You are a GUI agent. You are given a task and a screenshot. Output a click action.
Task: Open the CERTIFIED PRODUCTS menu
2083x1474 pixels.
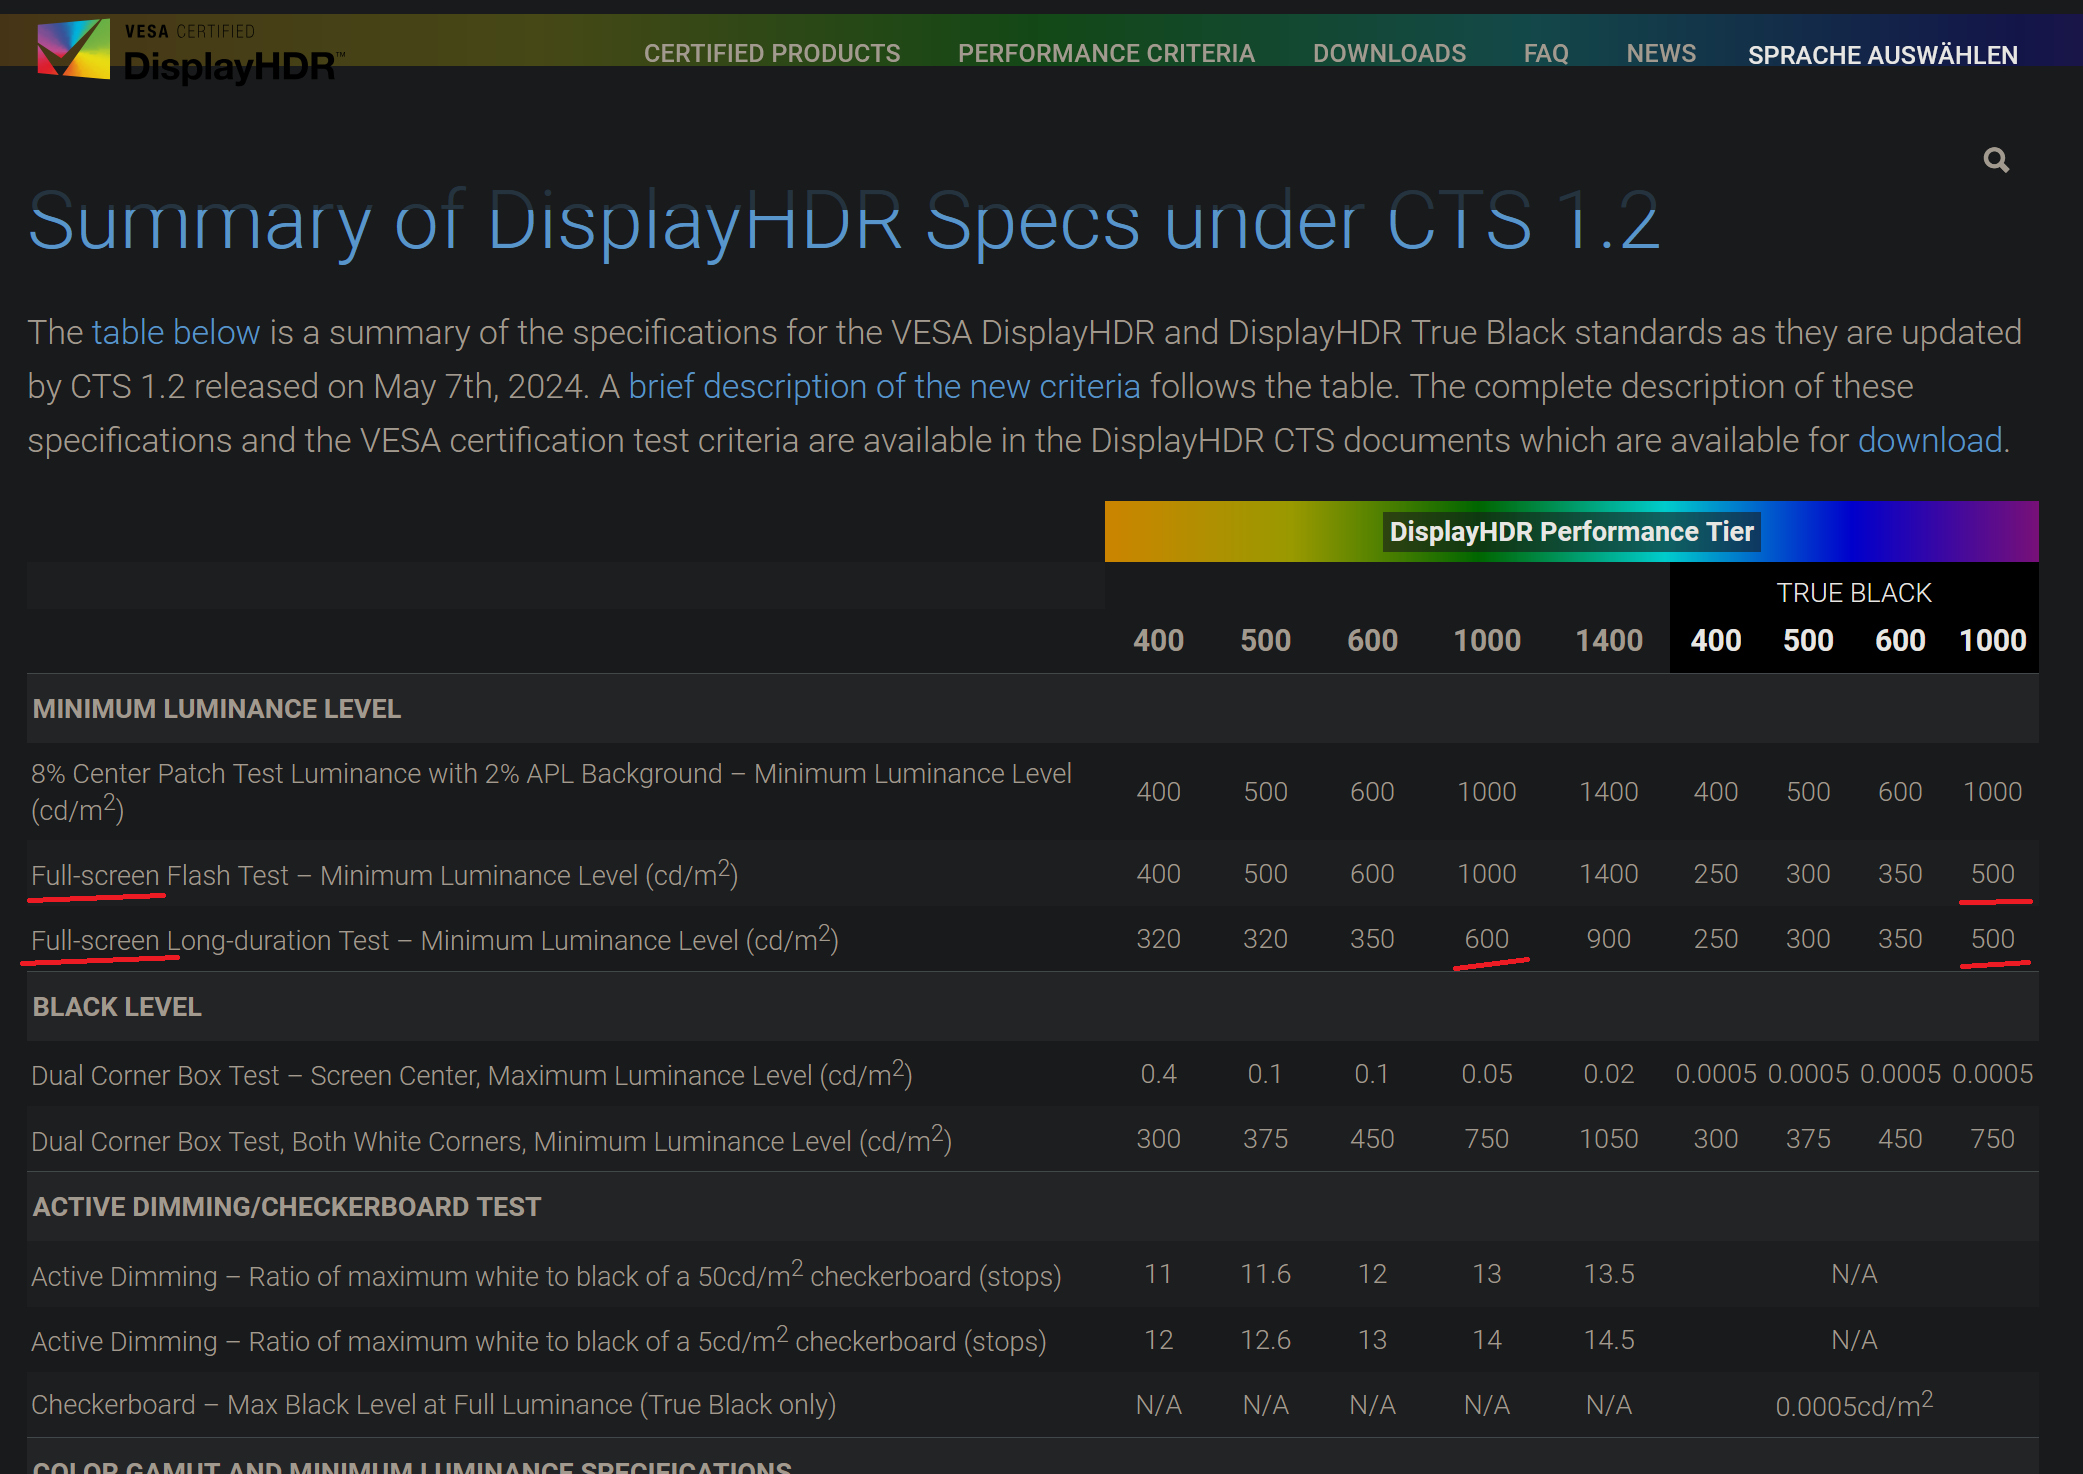[x=772, y=53]
